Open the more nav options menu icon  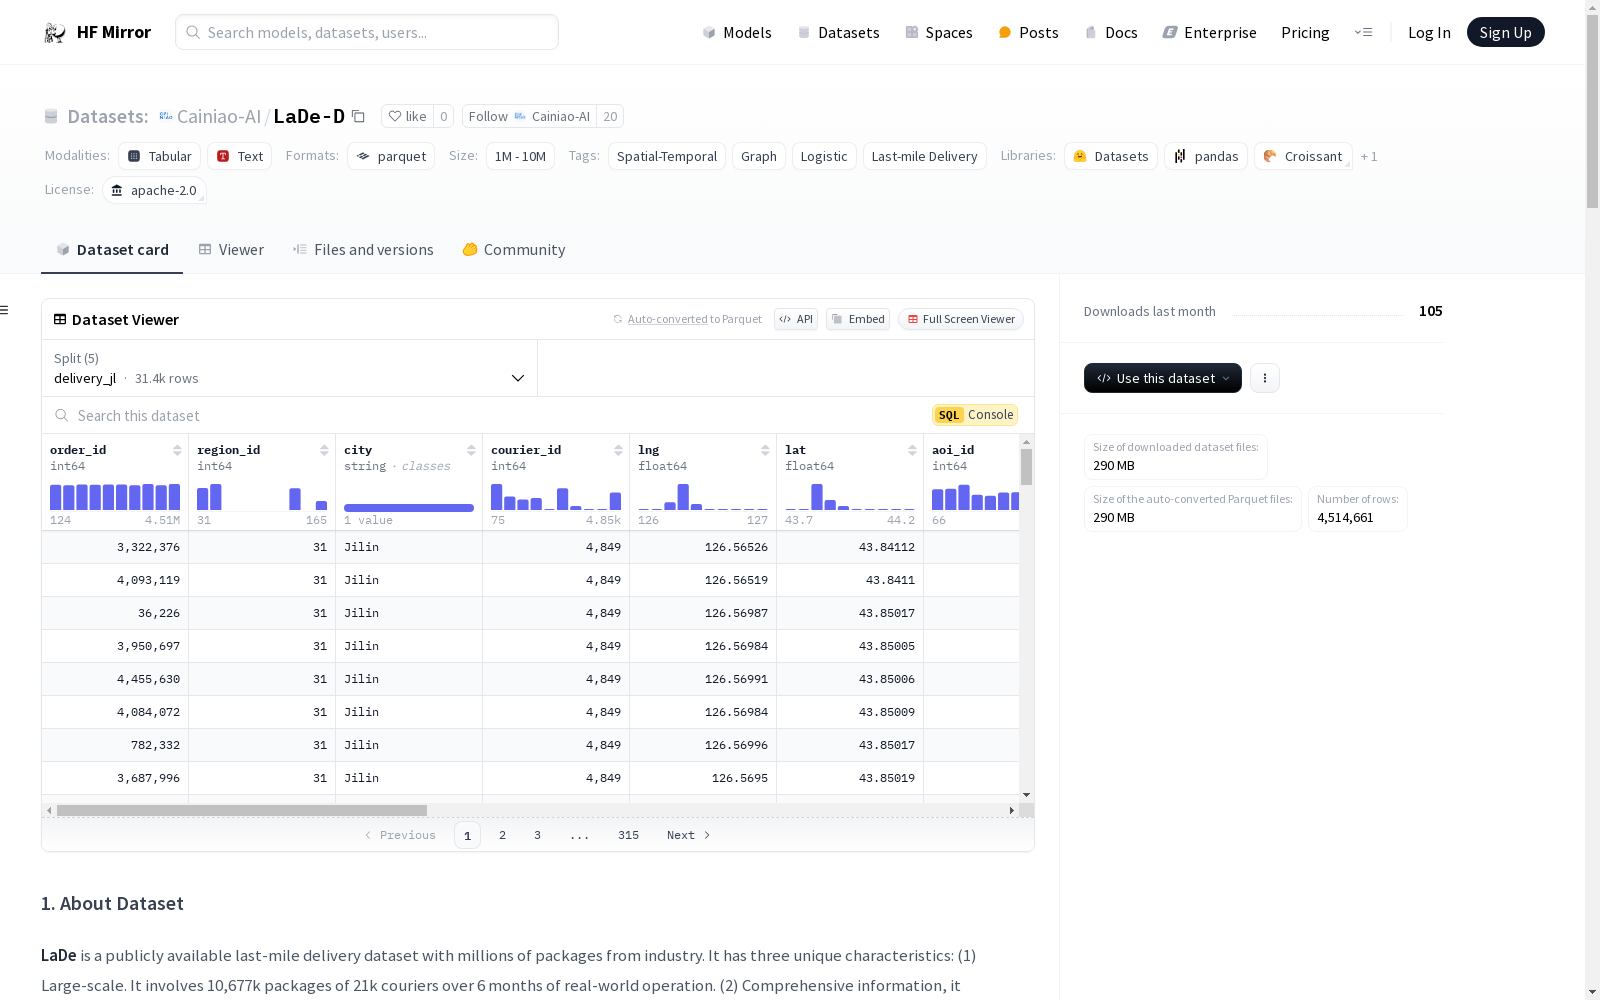(1363, 32)
